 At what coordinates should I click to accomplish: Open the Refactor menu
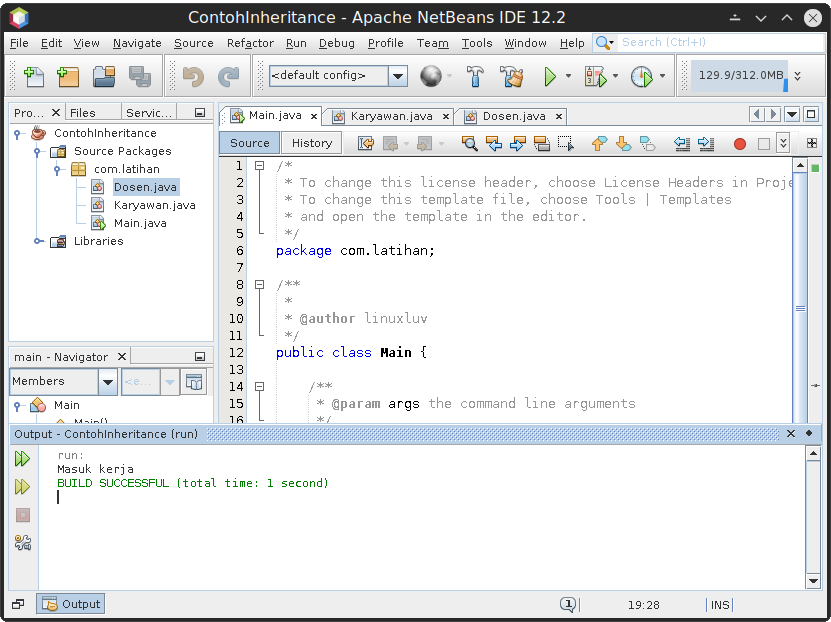[x=249, y=43]
